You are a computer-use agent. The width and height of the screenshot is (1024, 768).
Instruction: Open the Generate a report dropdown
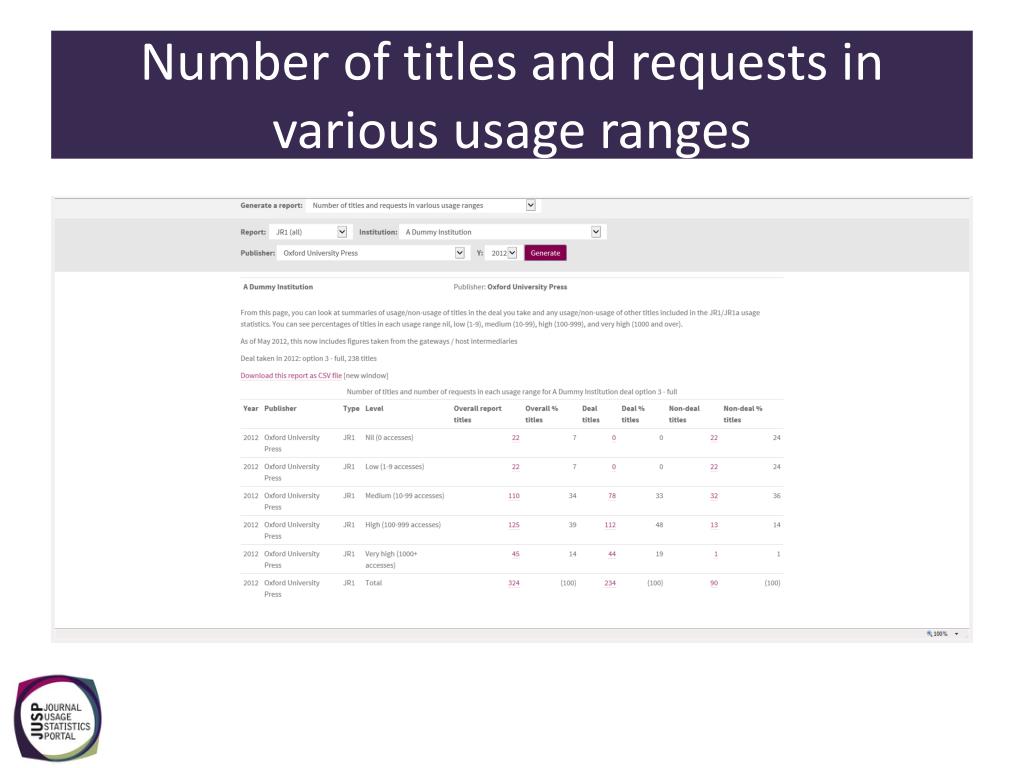[x=422, y=206]
